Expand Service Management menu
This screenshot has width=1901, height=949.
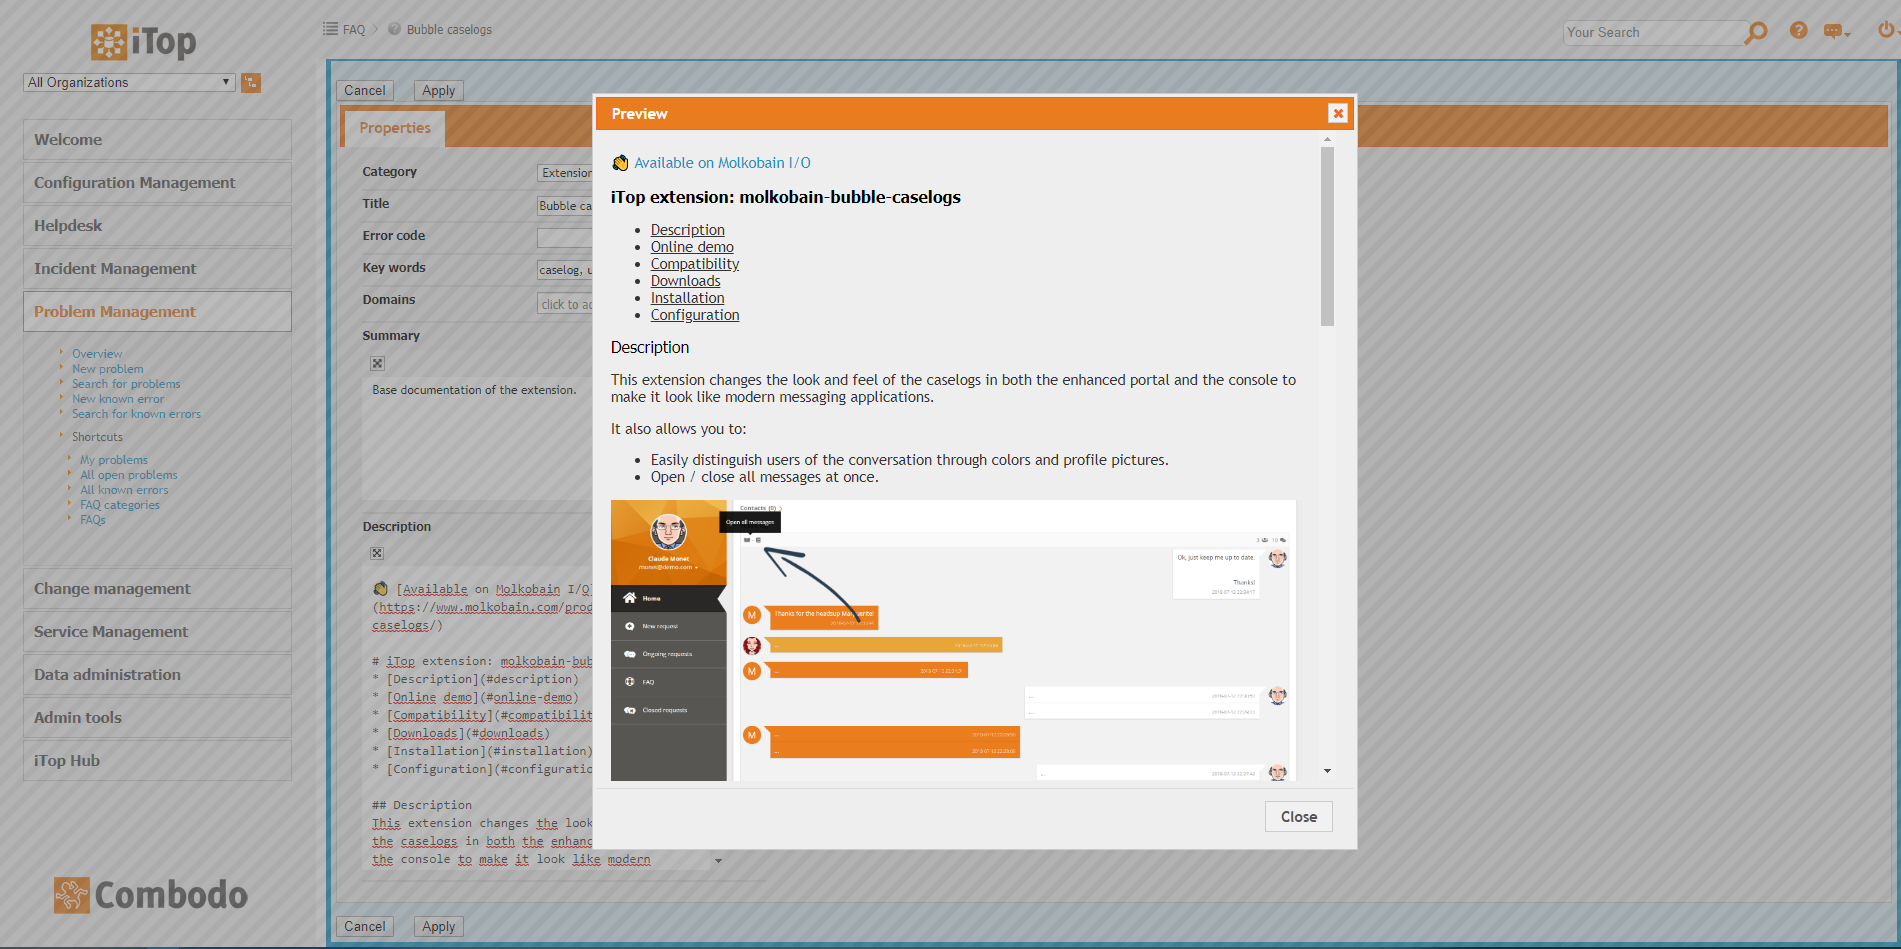157,632
